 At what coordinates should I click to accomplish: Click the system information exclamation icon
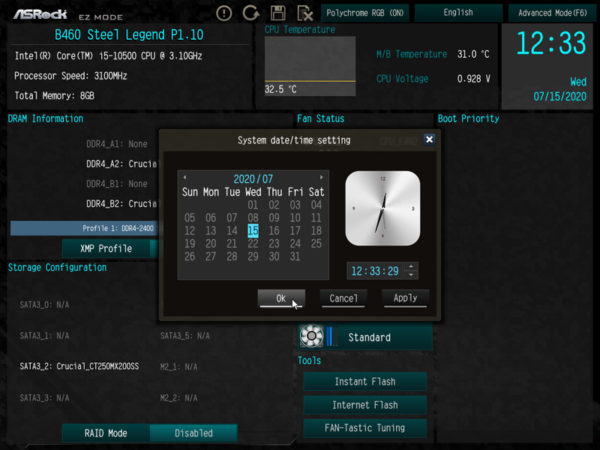point(224,14)
